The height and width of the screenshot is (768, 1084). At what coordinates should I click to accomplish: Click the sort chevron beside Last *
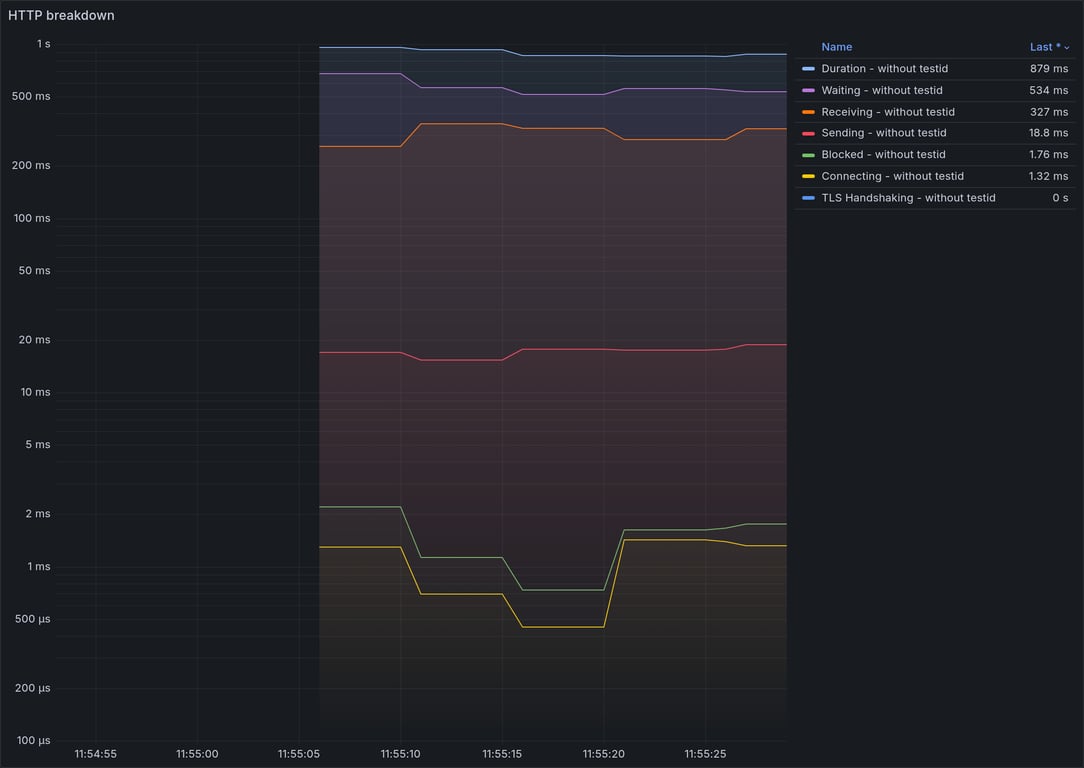tap(1067, 48)
